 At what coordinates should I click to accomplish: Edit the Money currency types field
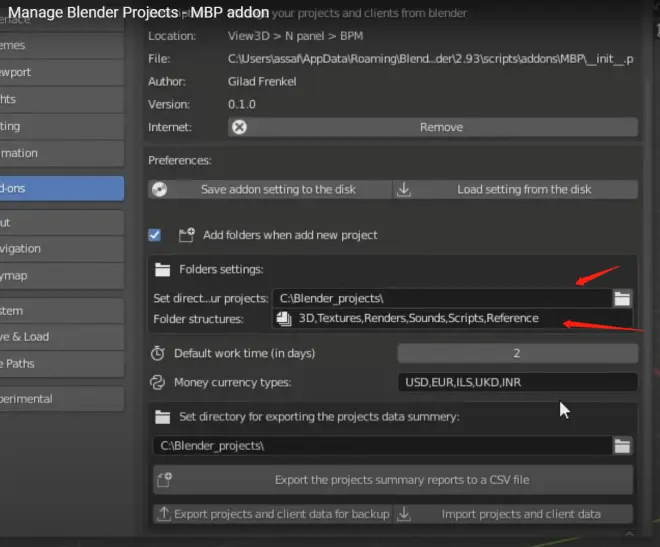point(517,382)
